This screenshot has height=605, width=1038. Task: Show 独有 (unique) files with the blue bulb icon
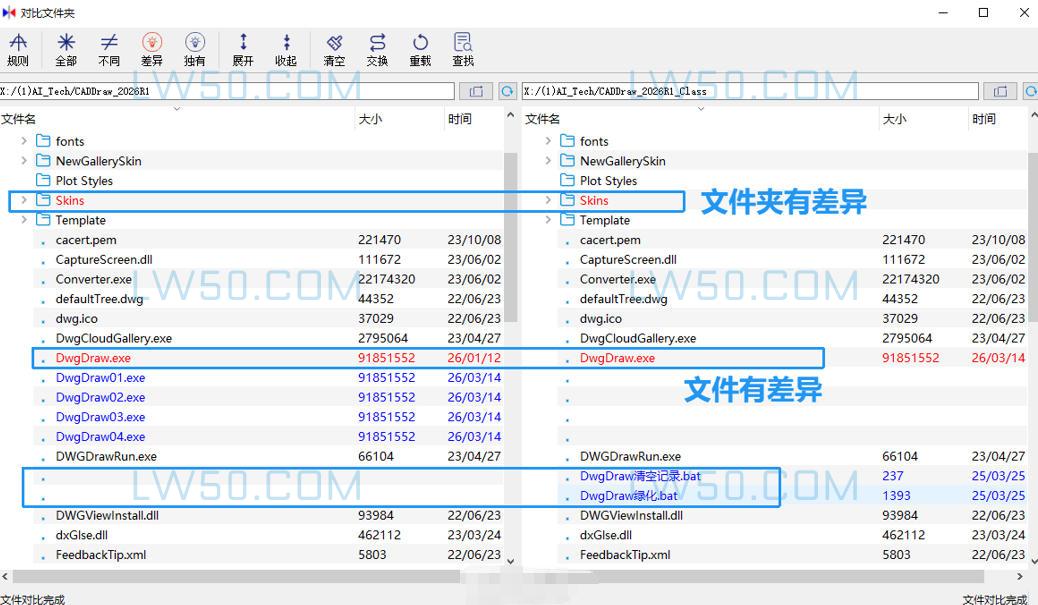(x=195, y=47)
